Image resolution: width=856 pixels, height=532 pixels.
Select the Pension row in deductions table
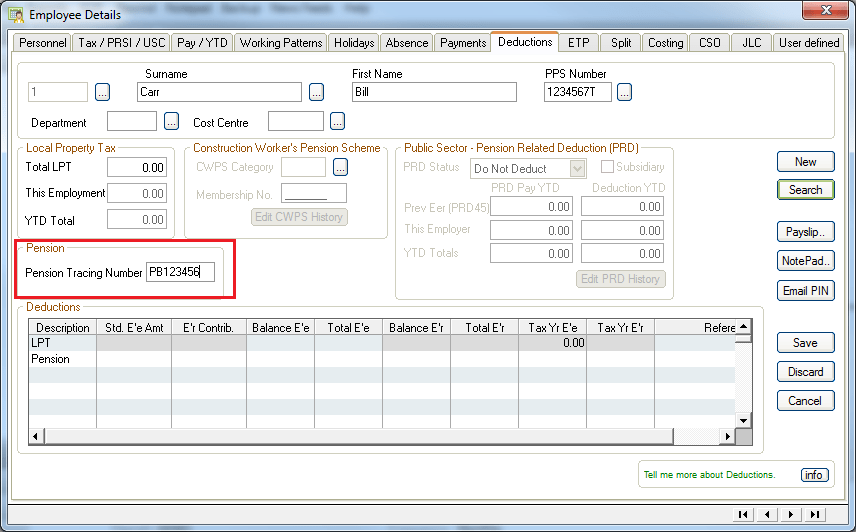tap(382, 359)
